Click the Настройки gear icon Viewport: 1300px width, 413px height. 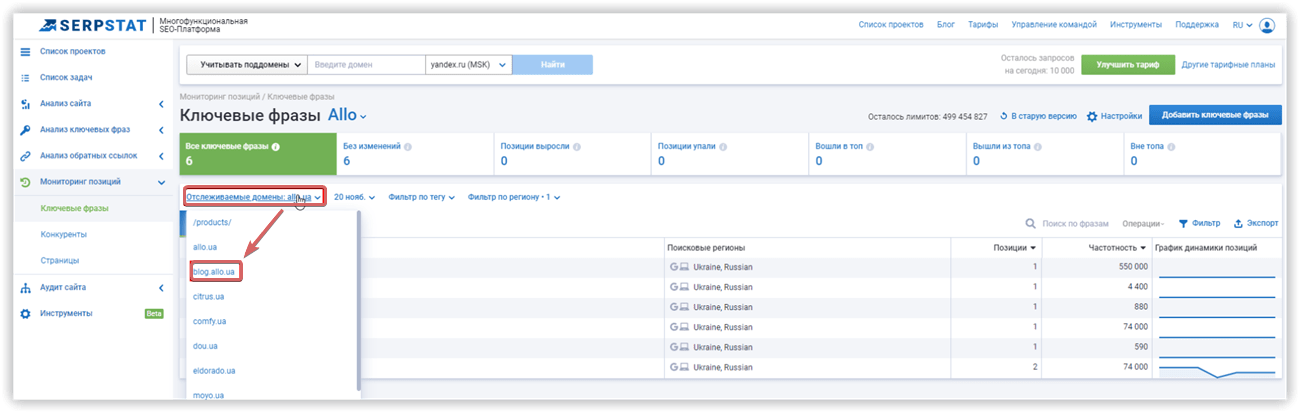[x=1092, y=116]
